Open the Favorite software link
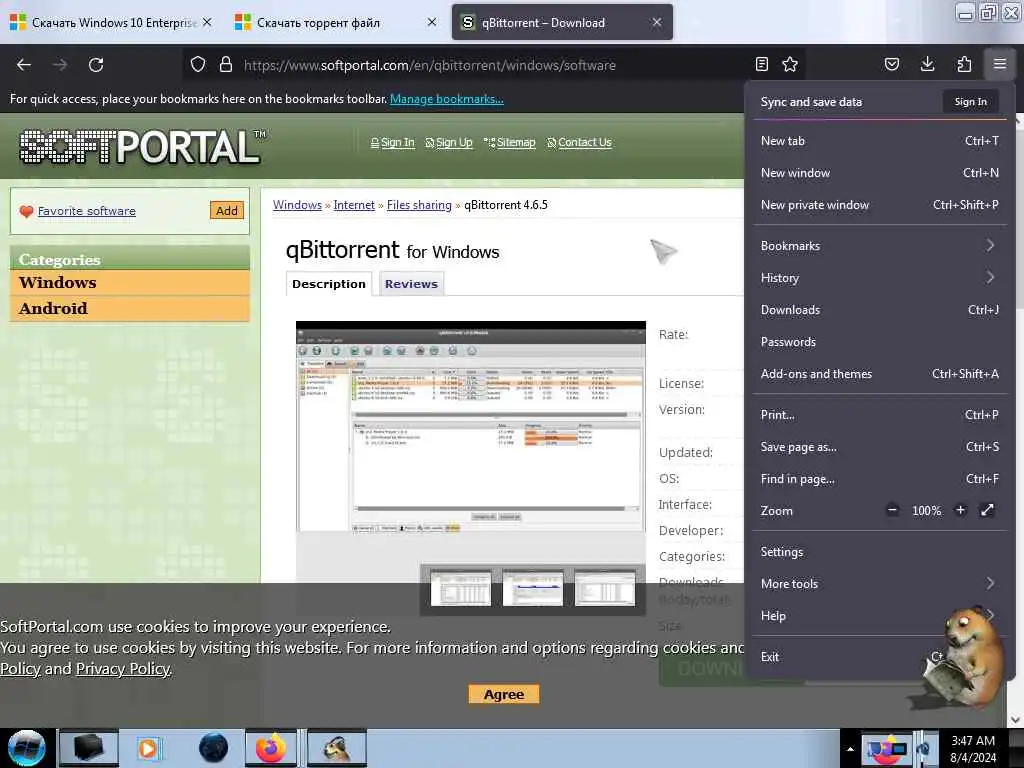The image size is (1024, 768). point(87,211)
